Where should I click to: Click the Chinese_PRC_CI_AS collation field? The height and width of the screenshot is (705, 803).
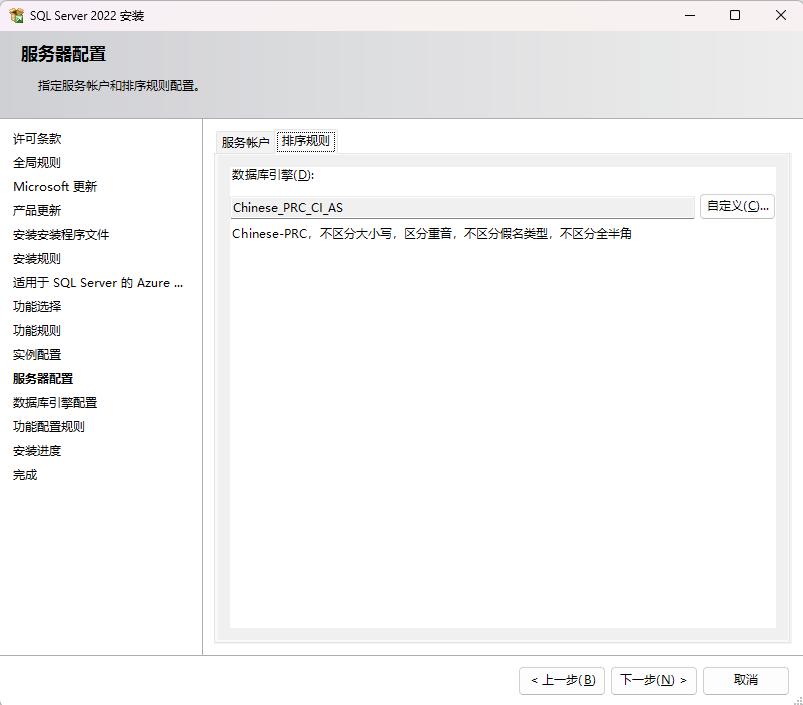(462, 208)
